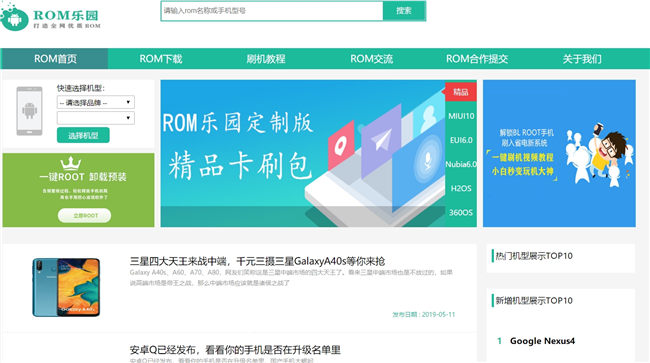650x363 pixels.
Task: Select the Nubia6.0 banner tab
Action: 461,164
